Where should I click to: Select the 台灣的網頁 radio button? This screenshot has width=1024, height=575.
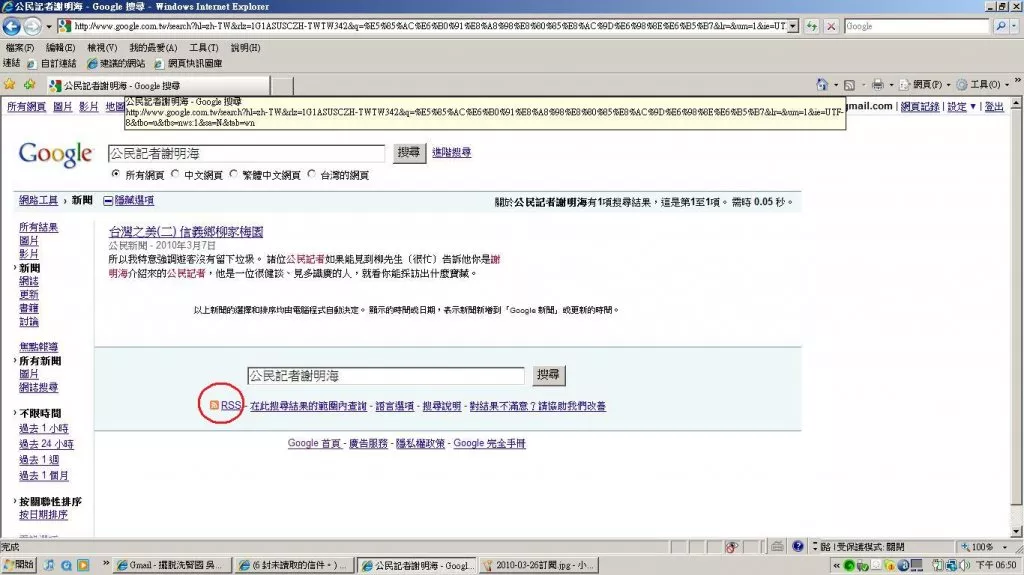312,174
